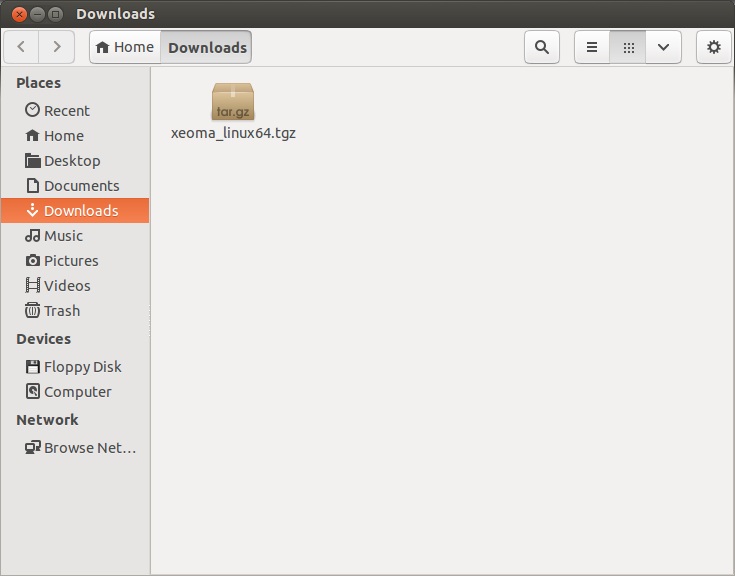This screenshot has width=735, height=576.
Task: Open Pictures from the sidebar
Action: [x=70, y=261]
